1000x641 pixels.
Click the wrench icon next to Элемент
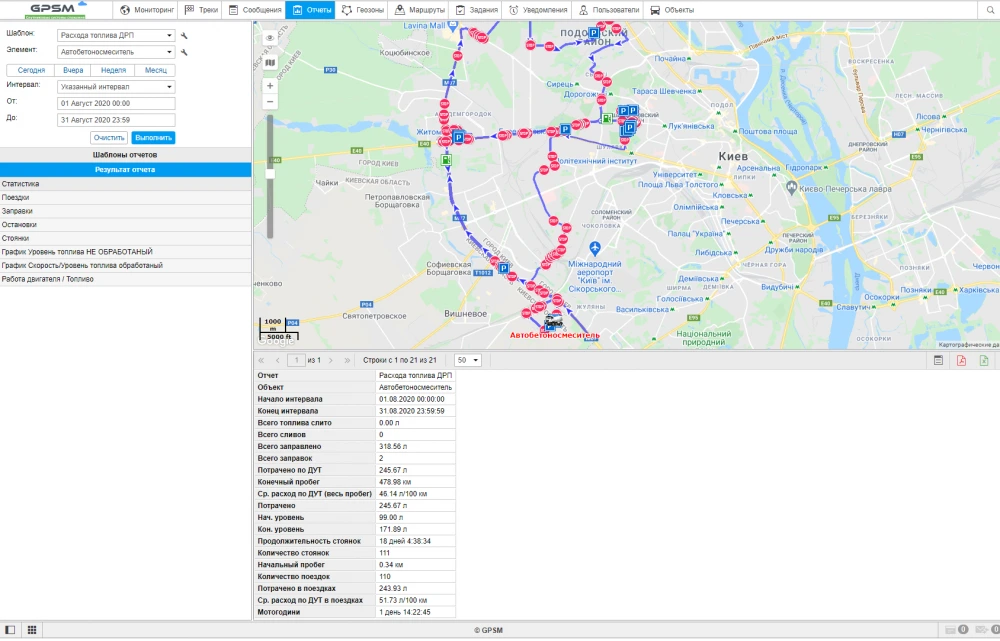click(184, 52)
